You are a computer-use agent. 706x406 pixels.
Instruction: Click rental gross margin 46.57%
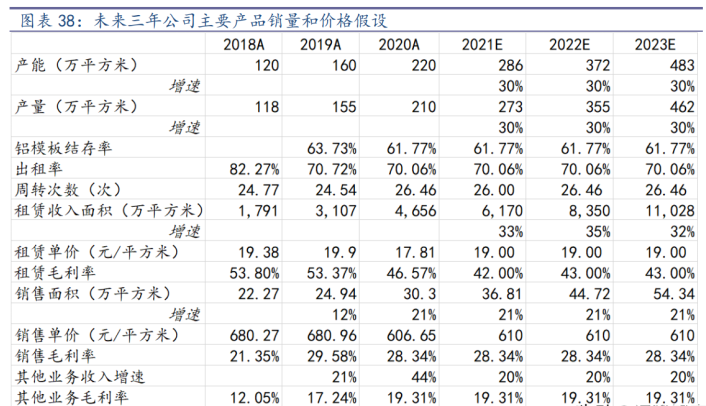[411, 273]
